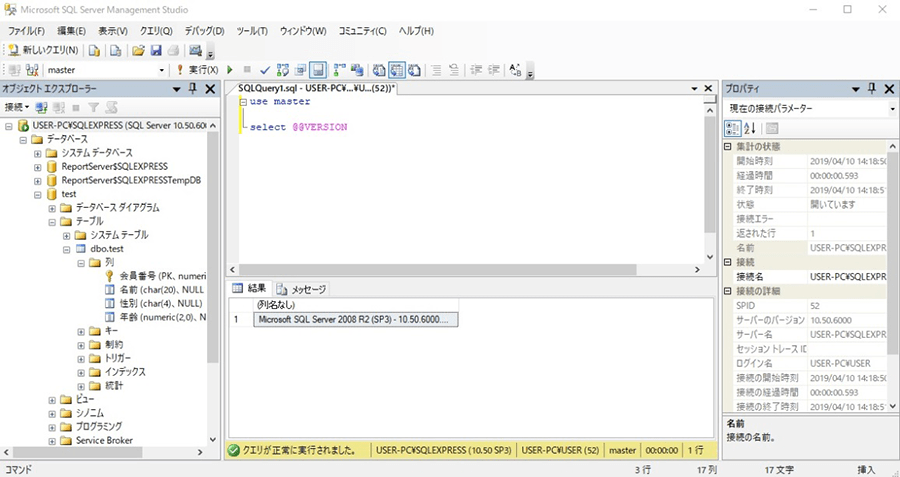
Task: Open 表示(V) menu
Action: click(113, 31)
